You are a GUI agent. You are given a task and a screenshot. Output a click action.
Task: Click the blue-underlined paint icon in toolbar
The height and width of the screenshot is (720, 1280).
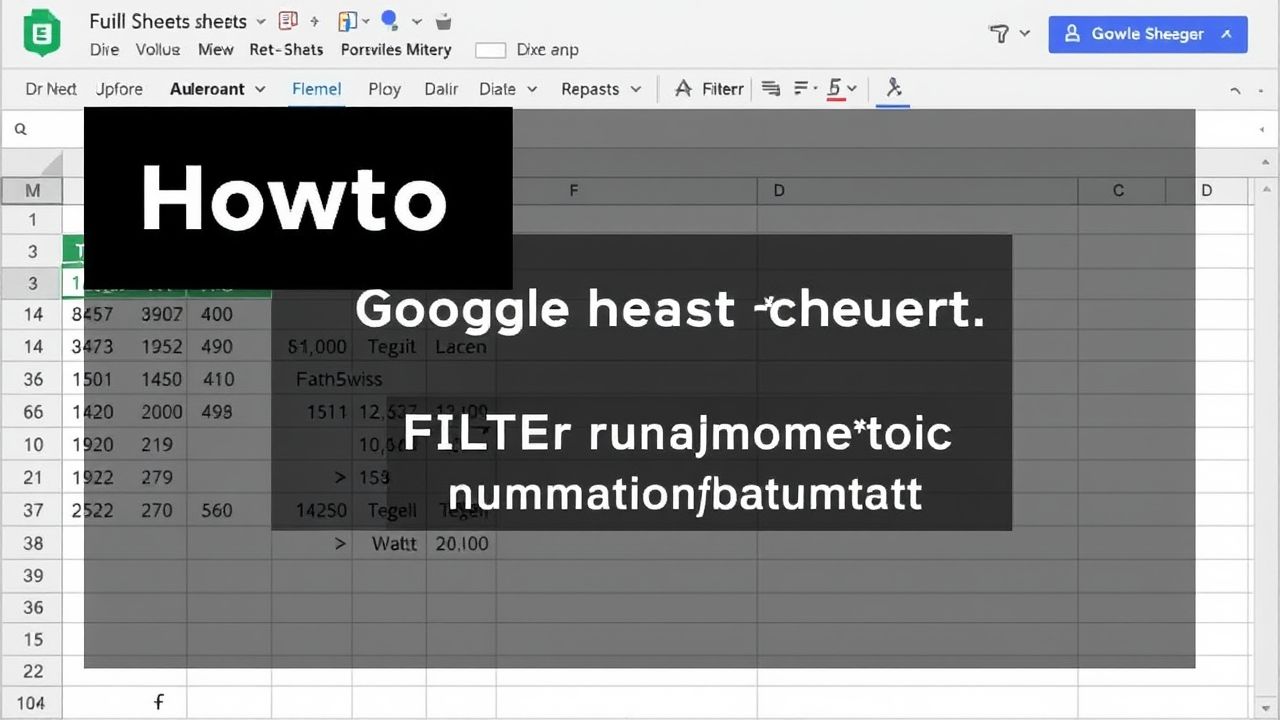coord(893,89)
